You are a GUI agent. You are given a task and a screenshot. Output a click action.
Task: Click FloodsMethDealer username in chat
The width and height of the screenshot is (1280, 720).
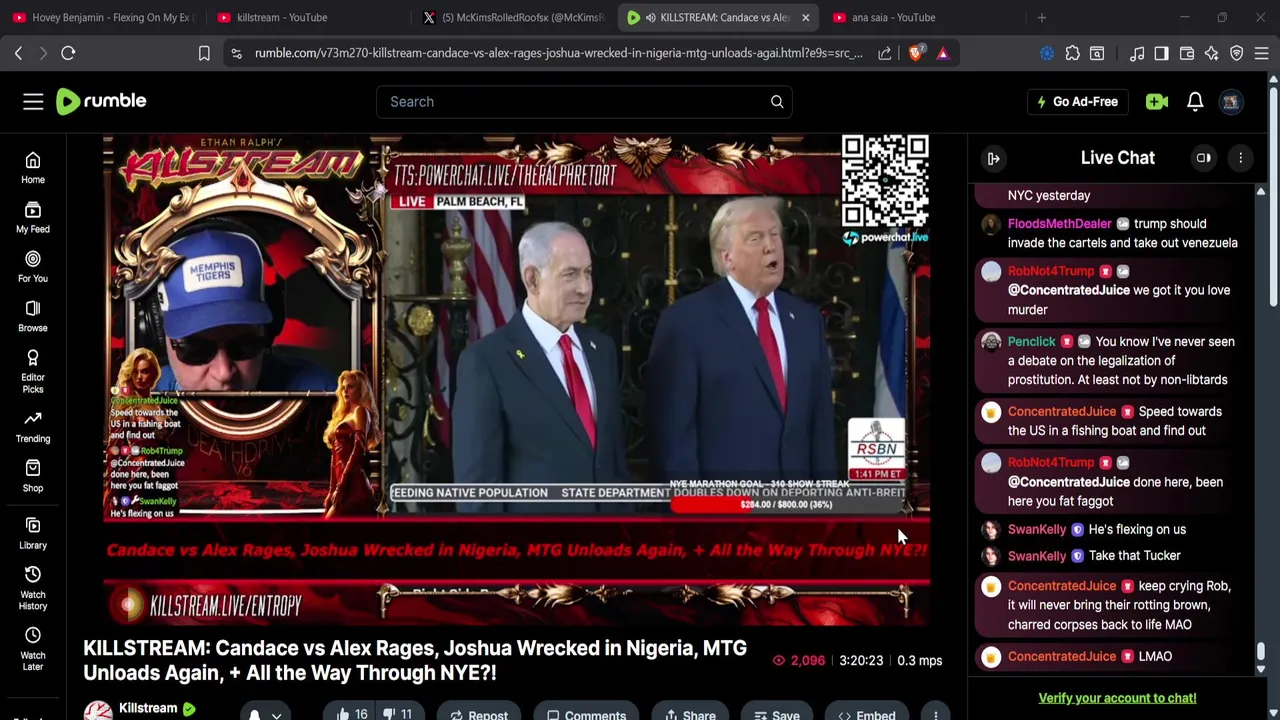pyautogui.click(x=1059, y=224)
